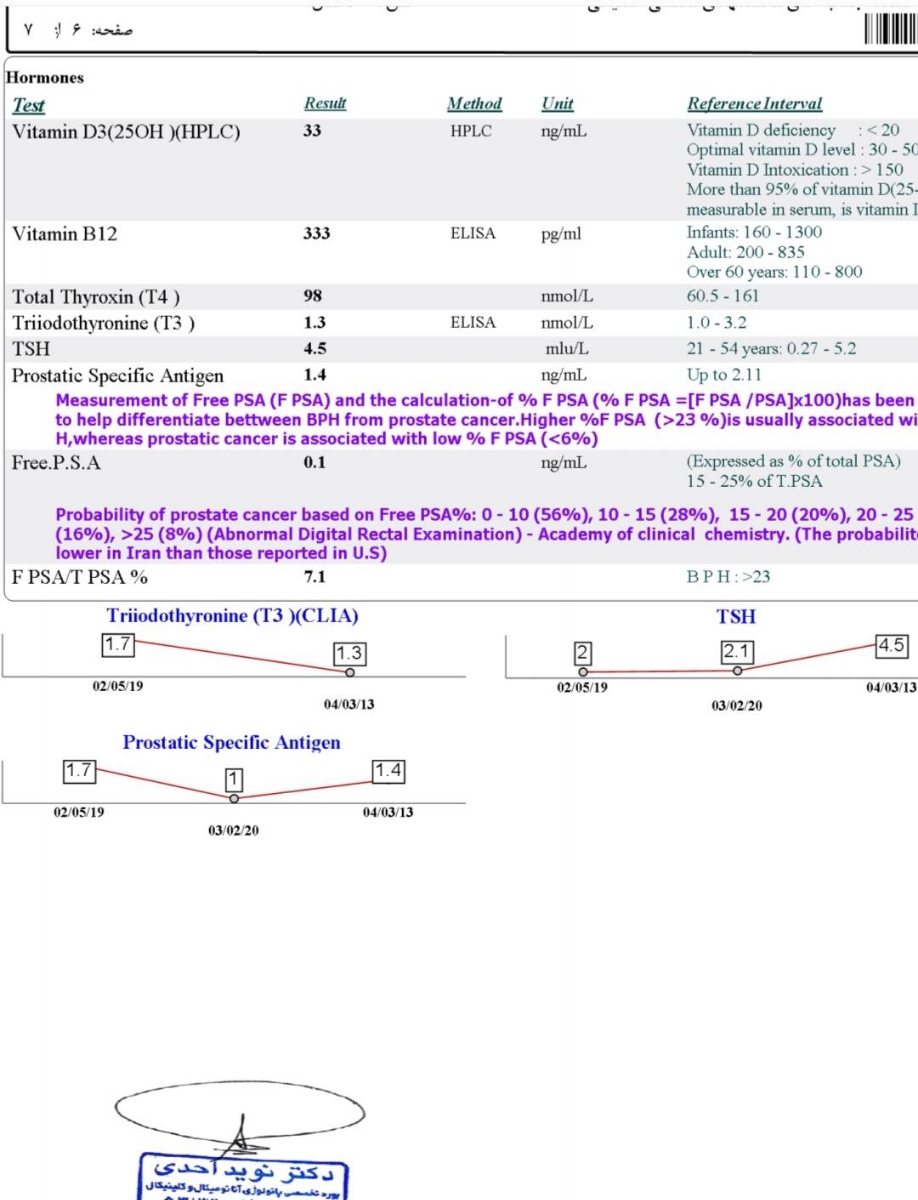Click the Vitamin B12 result 333
The width and height of the screenshot is (918, 1200).
tap(316, 233)
